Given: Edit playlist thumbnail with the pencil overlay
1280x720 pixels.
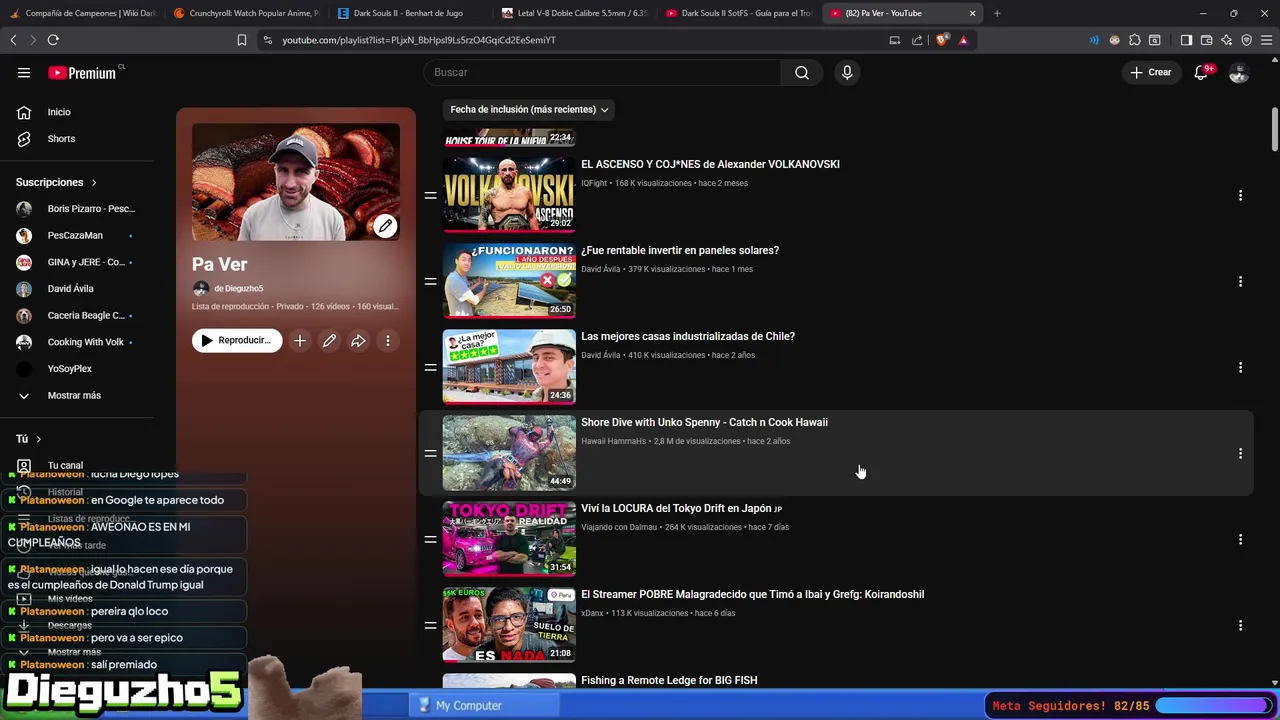Looking at the screenshot, I should click(x=385, y=226).
